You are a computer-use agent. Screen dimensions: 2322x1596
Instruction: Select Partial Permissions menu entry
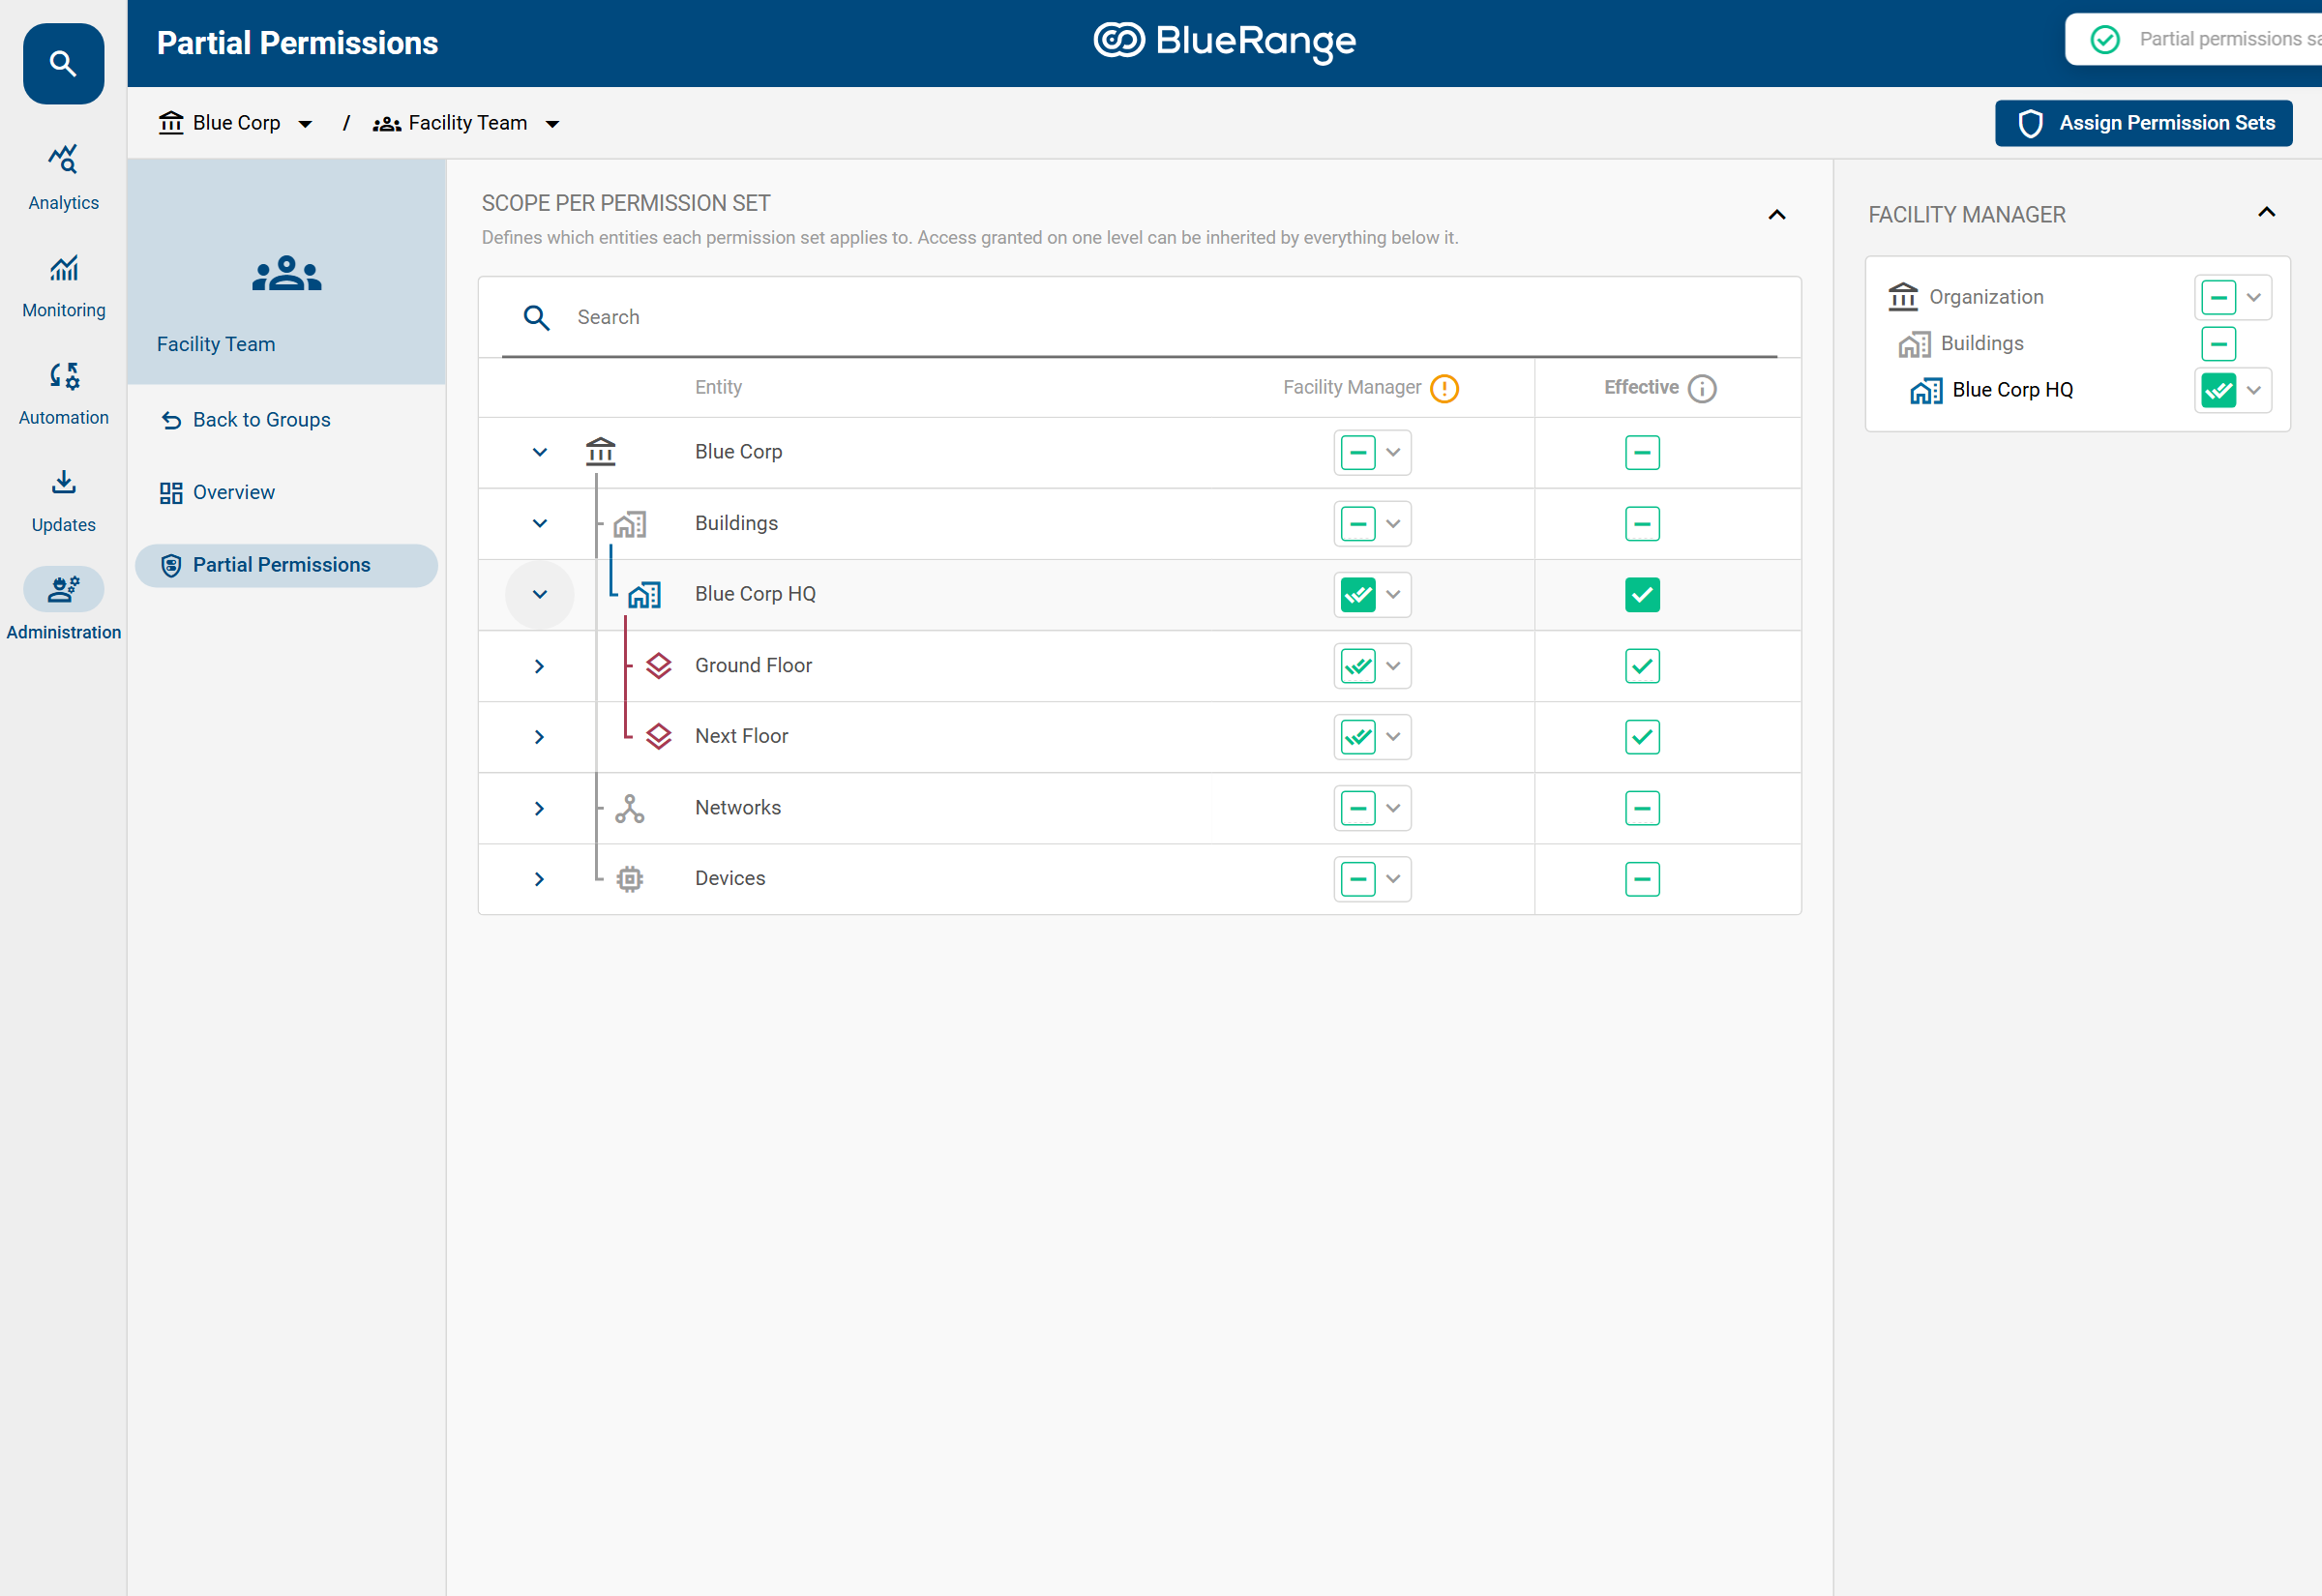(286, 565)
